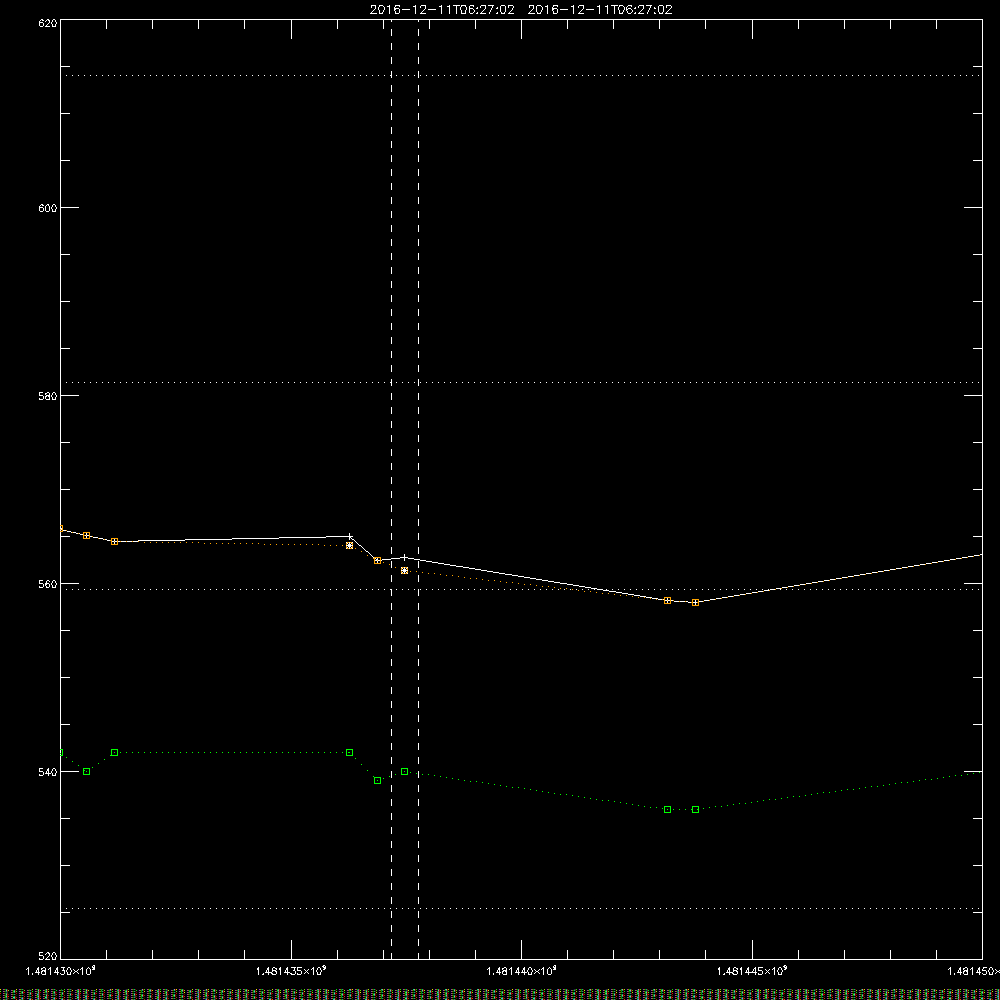Click the 580 y-axis label

point(49,396)
